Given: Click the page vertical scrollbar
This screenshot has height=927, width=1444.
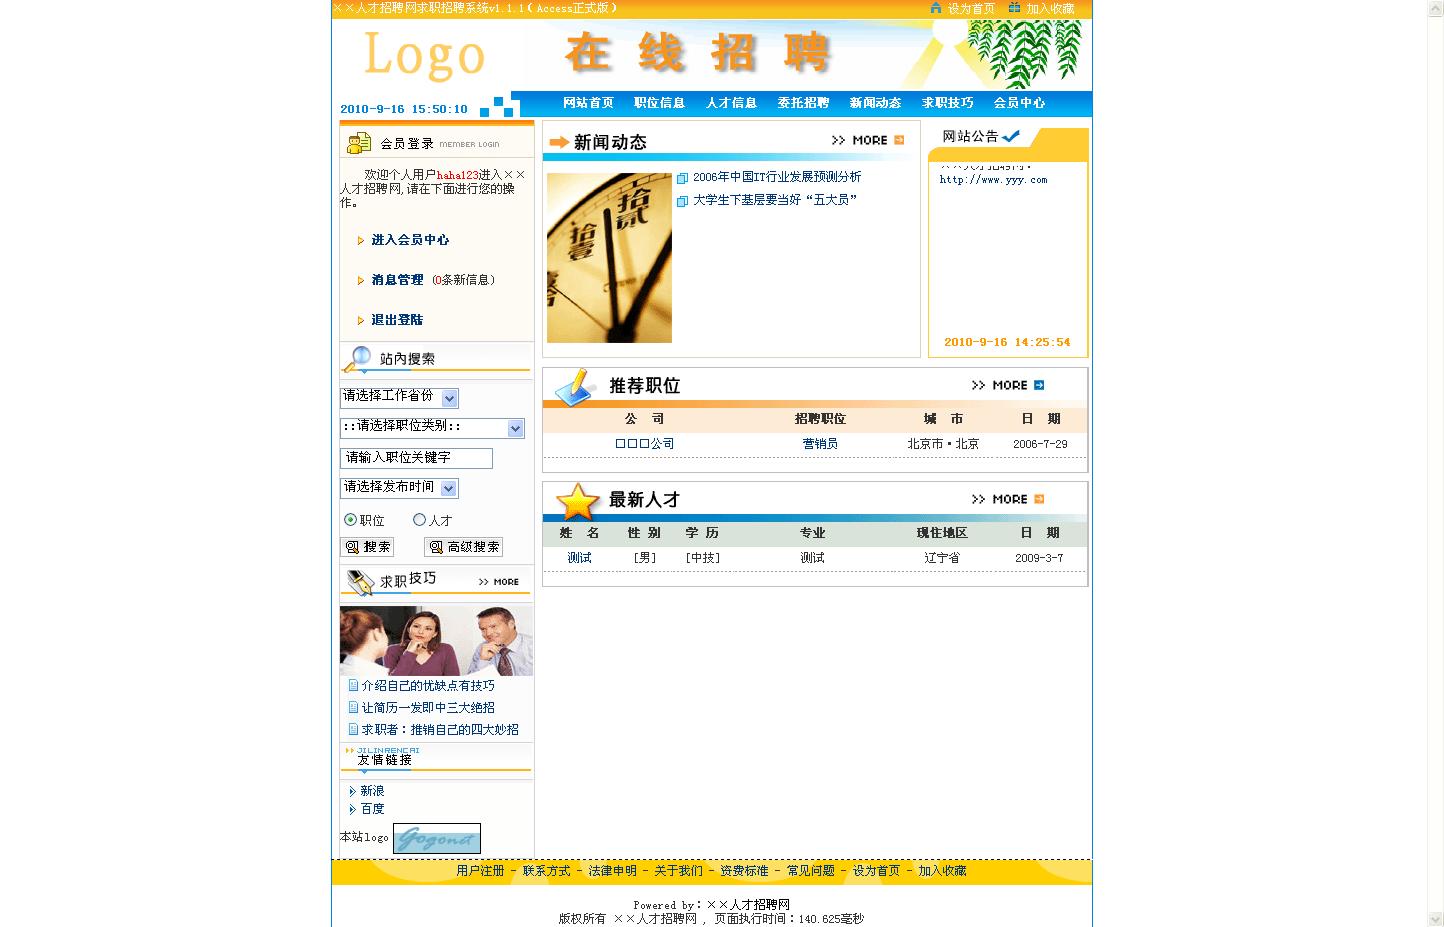Looking at the screenshot, I should pyautogui.click(x=1435, y=463).
